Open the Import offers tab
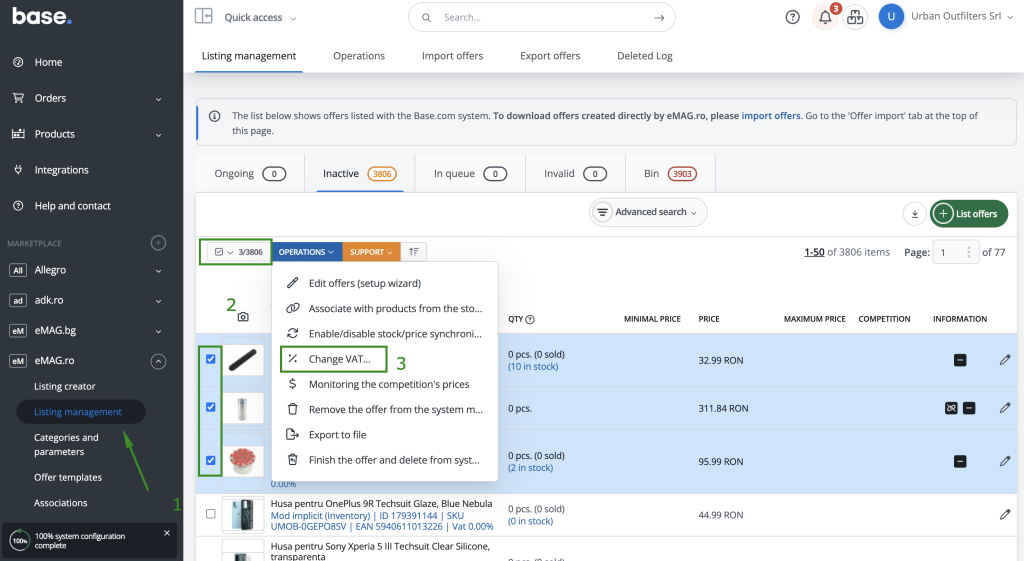 452,56
